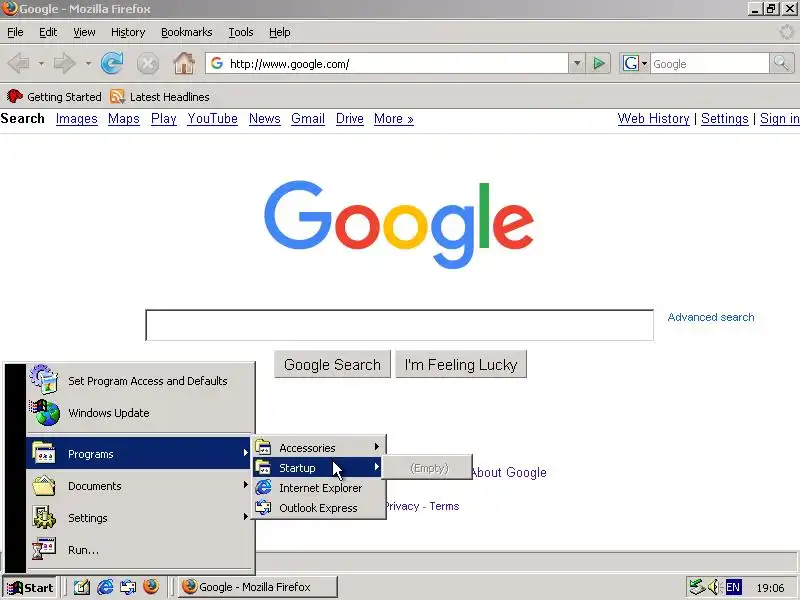The image size is (800, 600).
Task: Click the Settings gear icon in Start menu
Action: (x=44, y=517)
